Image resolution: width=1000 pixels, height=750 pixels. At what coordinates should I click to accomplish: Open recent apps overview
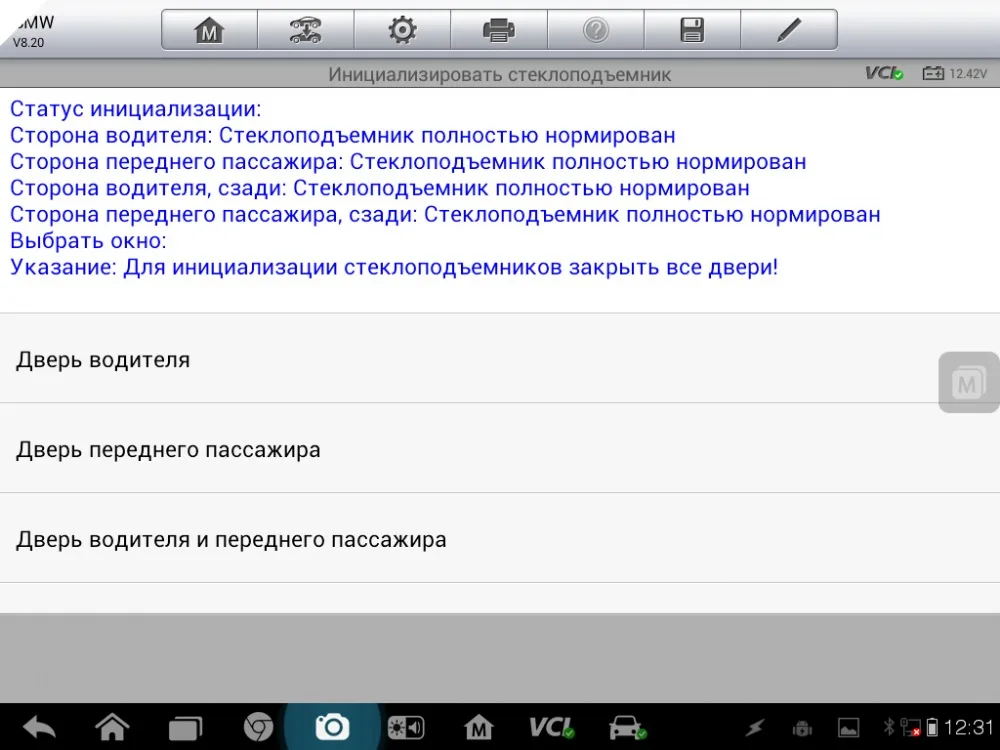click(186, 728)
